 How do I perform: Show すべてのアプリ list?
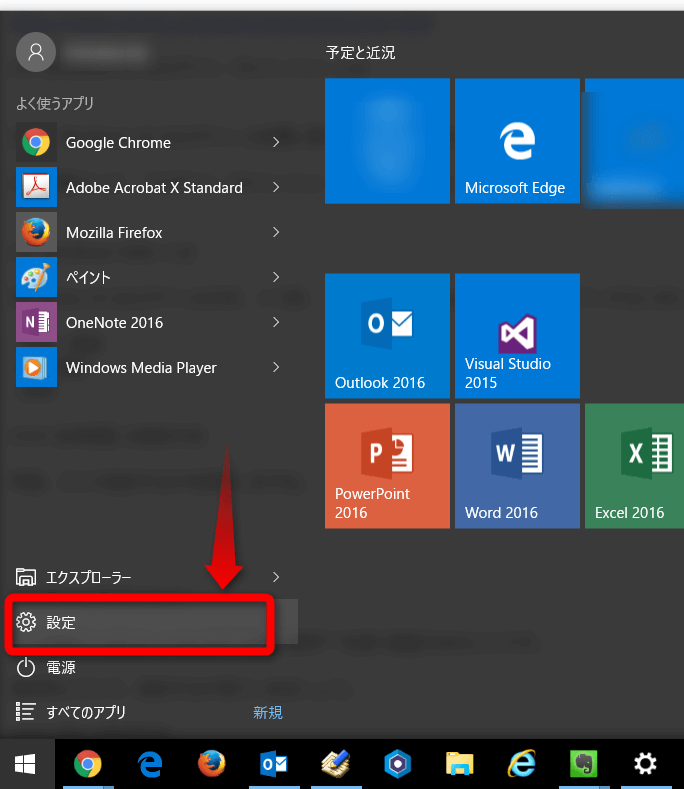(x=86, y=712)
